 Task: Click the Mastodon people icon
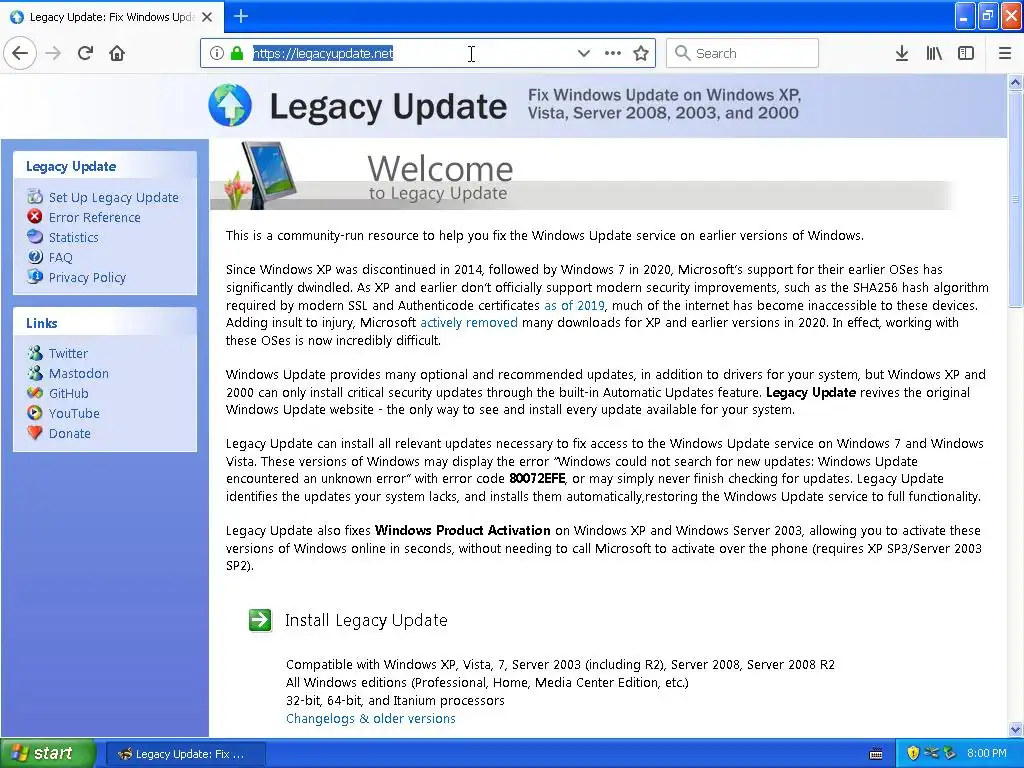tap(35, 373)
